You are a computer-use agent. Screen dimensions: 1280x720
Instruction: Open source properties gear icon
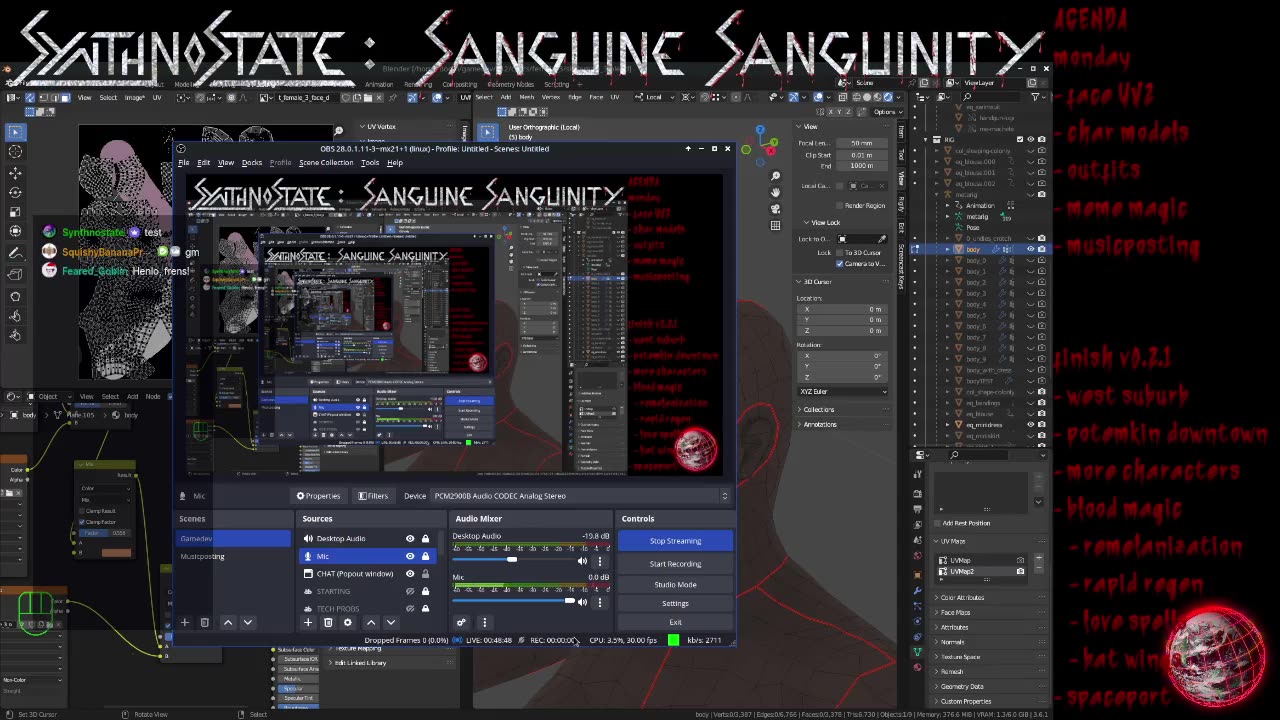(x=348, y=622)
